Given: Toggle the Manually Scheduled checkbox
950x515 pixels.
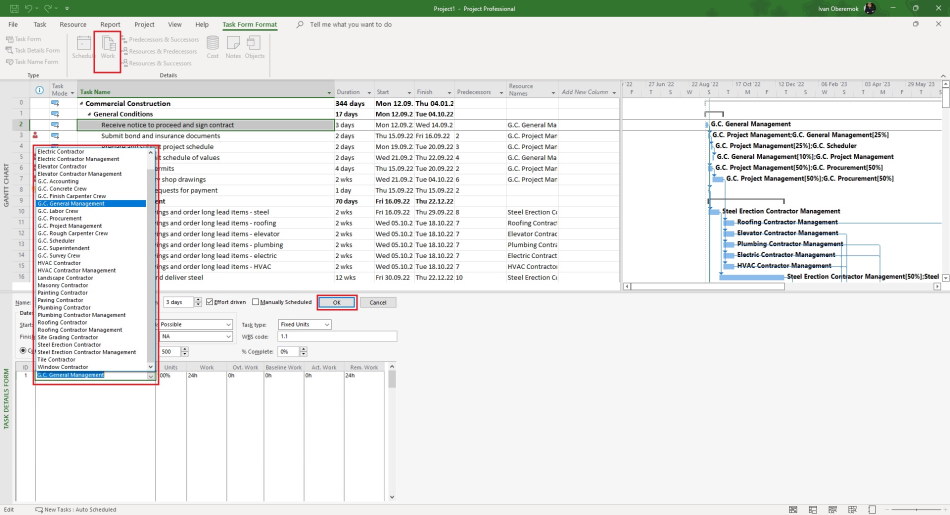Looking at the screenshot, I should click(255, 302).
